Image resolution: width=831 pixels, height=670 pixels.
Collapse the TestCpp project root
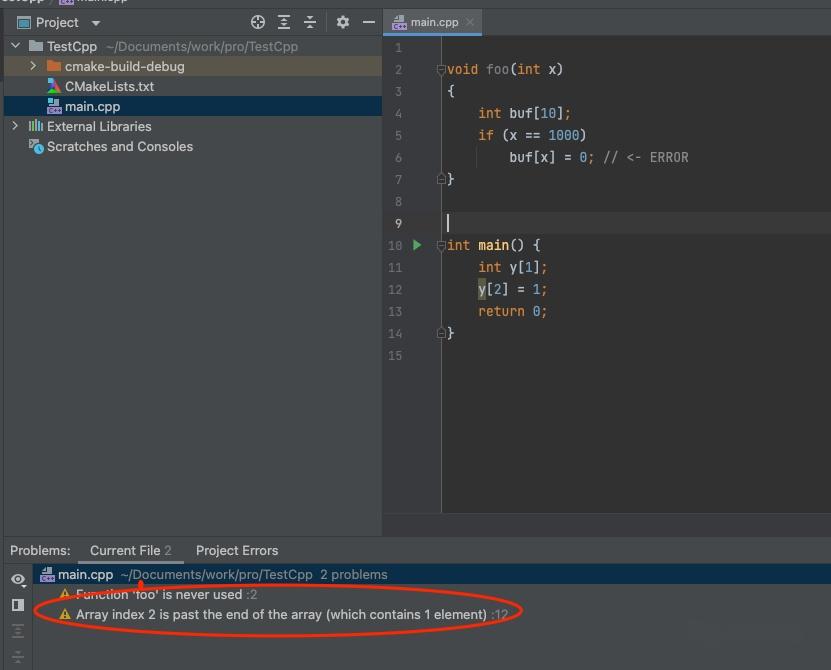[15, 46]
